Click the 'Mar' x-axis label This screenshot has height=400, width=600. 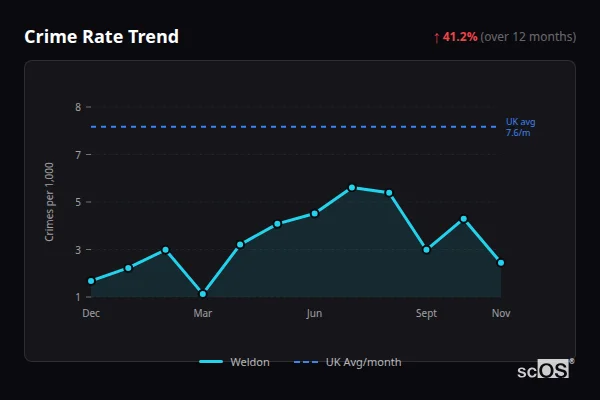pyautogui.click(x=203, y=313)
